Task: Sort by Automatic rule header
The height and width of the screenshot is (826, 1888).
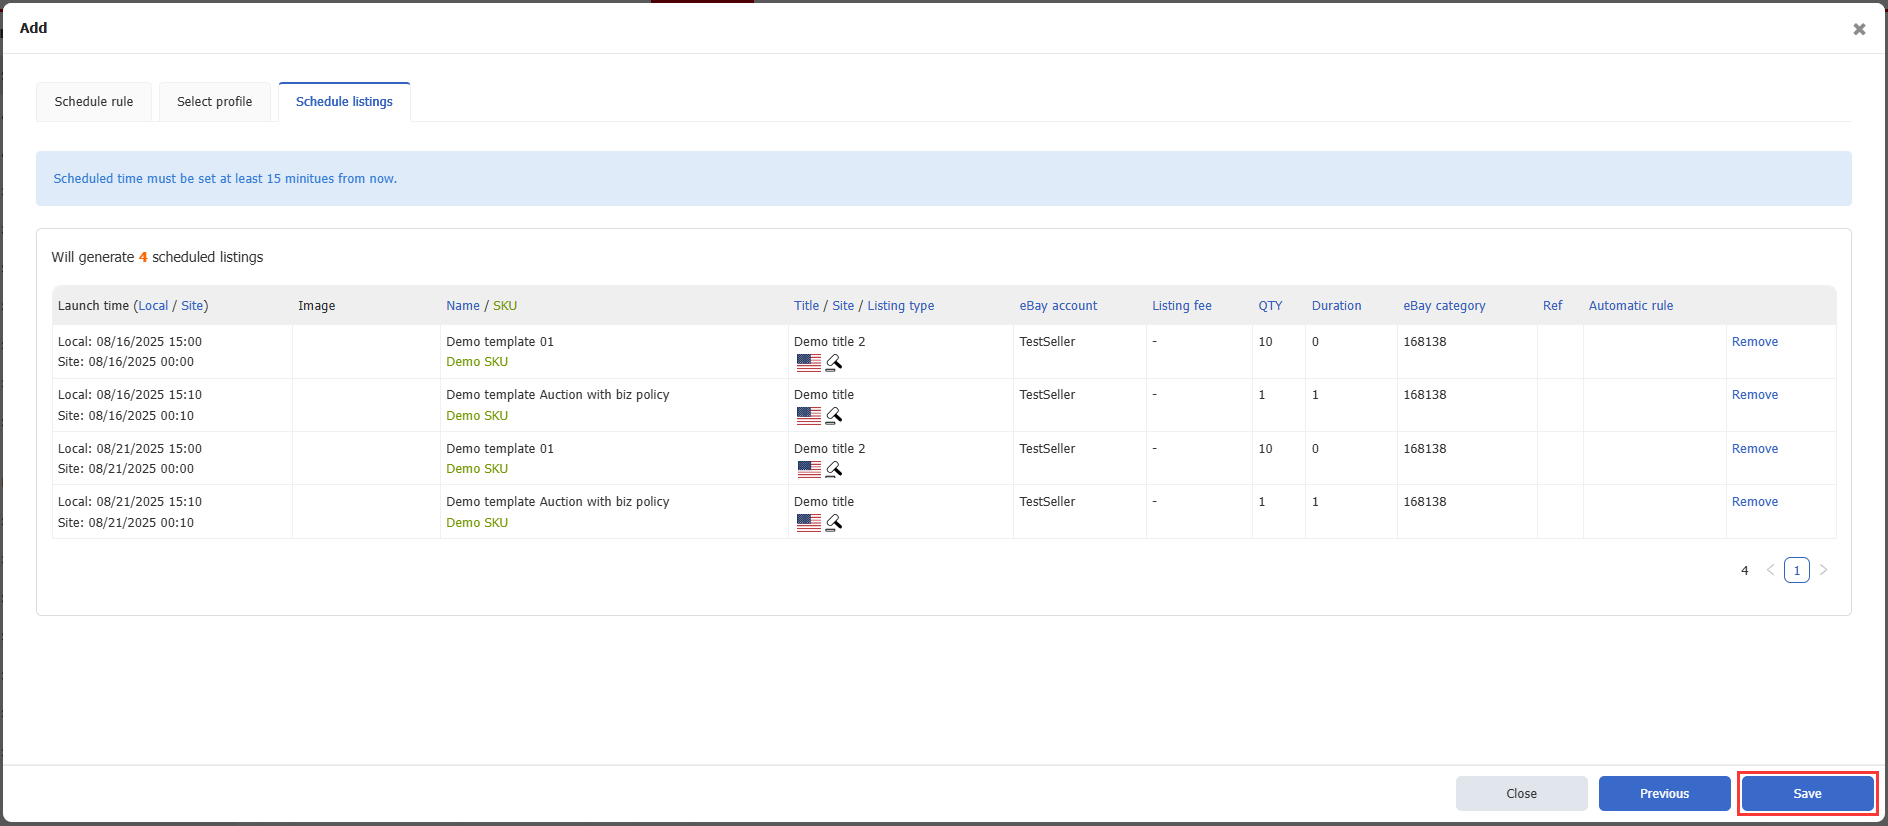Action: tap(1631, 306)
